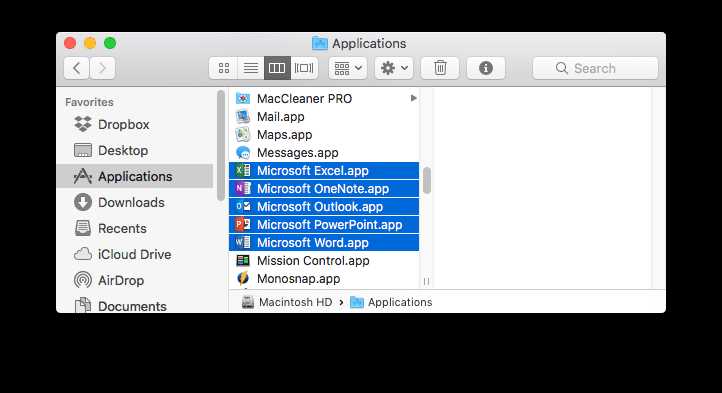Click the Downloads arrow icon
The height and width of the screenshot is (393, 722).
(83, 202)
